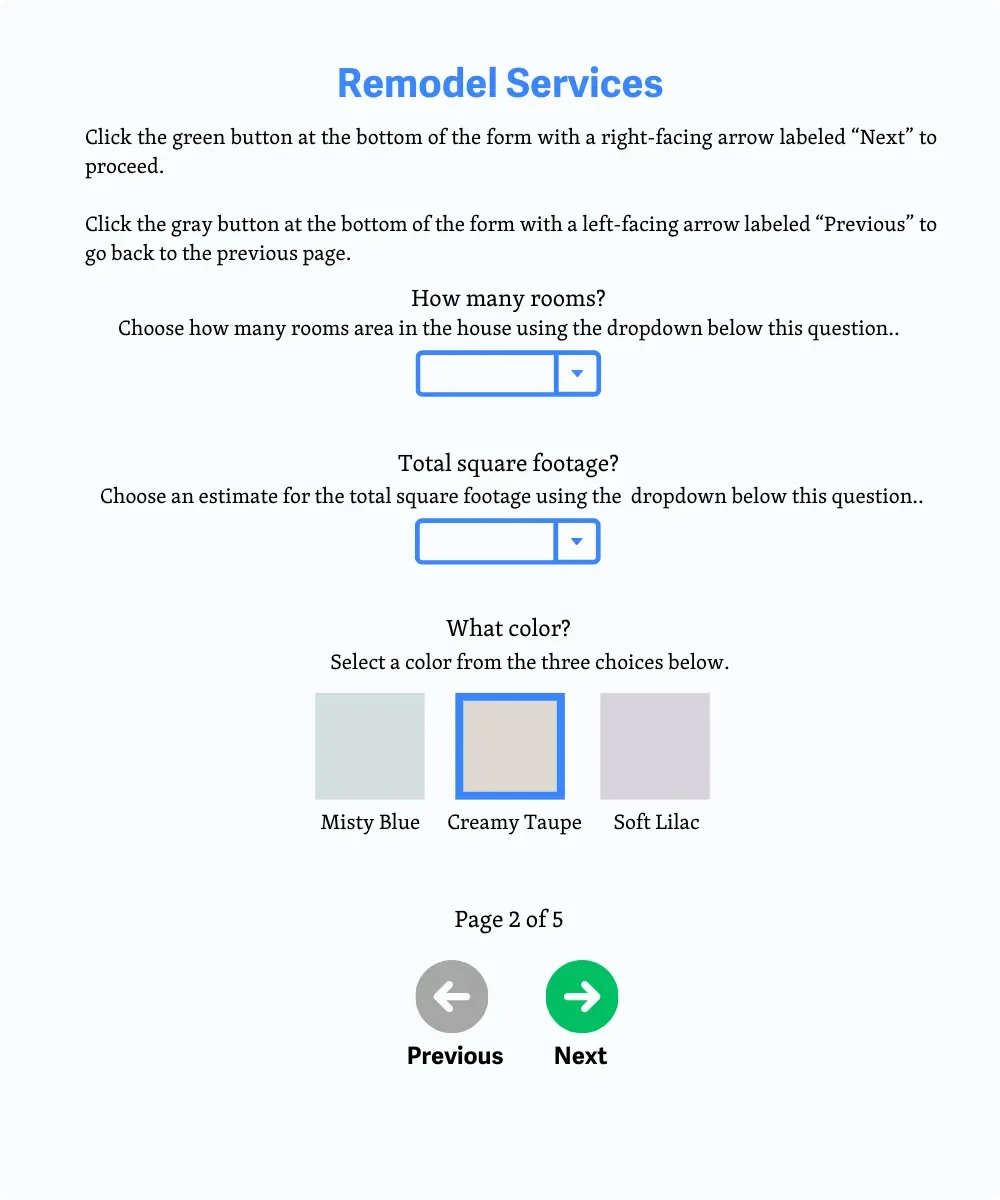Click the 'What color?' question heading
The image size is (1000, 1200).
(508, 628)
